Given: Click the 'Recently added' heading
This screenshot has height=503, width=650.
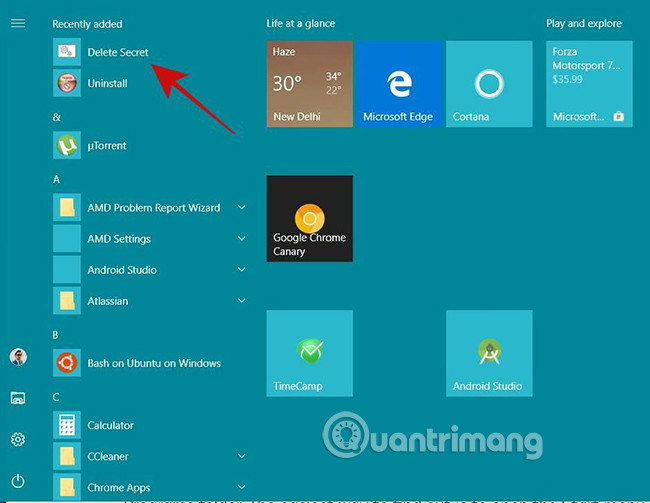Looking at the screenshot, I should pos(87,24).
